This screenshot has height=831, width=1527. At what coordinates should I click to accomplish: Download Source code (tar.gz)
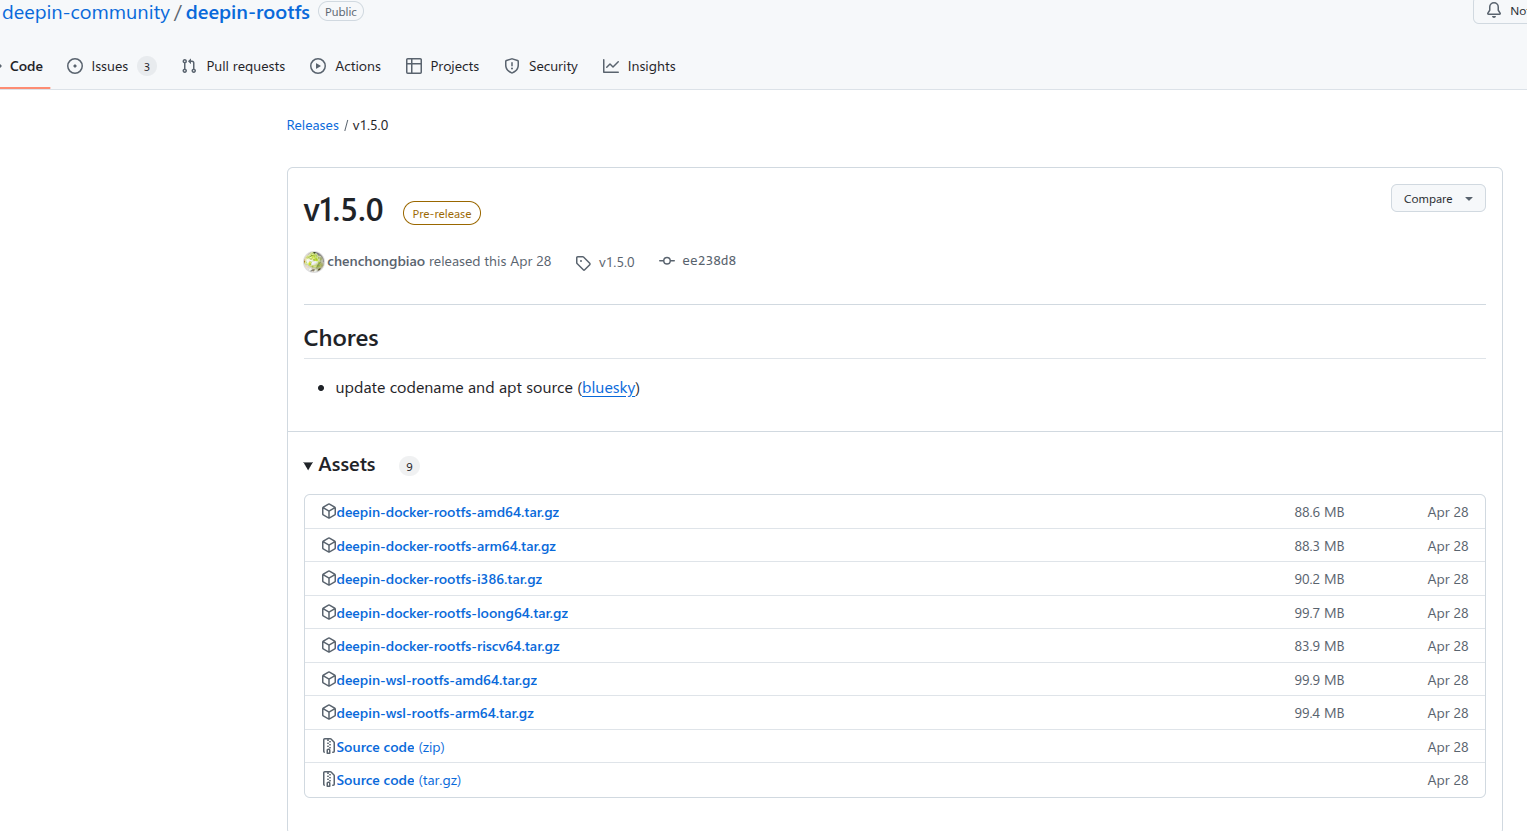[x=399, y=780]
